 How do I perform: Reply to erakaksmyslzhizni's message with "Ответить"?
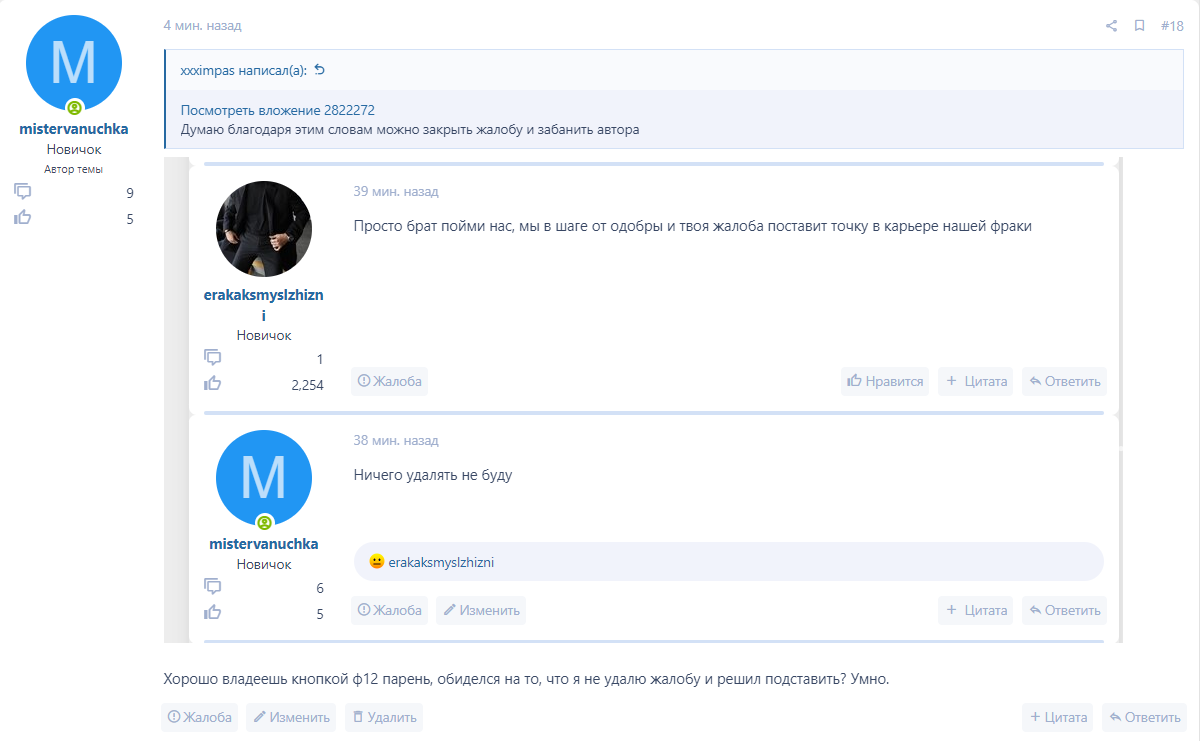pyautogui.click(x=1064, y=381)
